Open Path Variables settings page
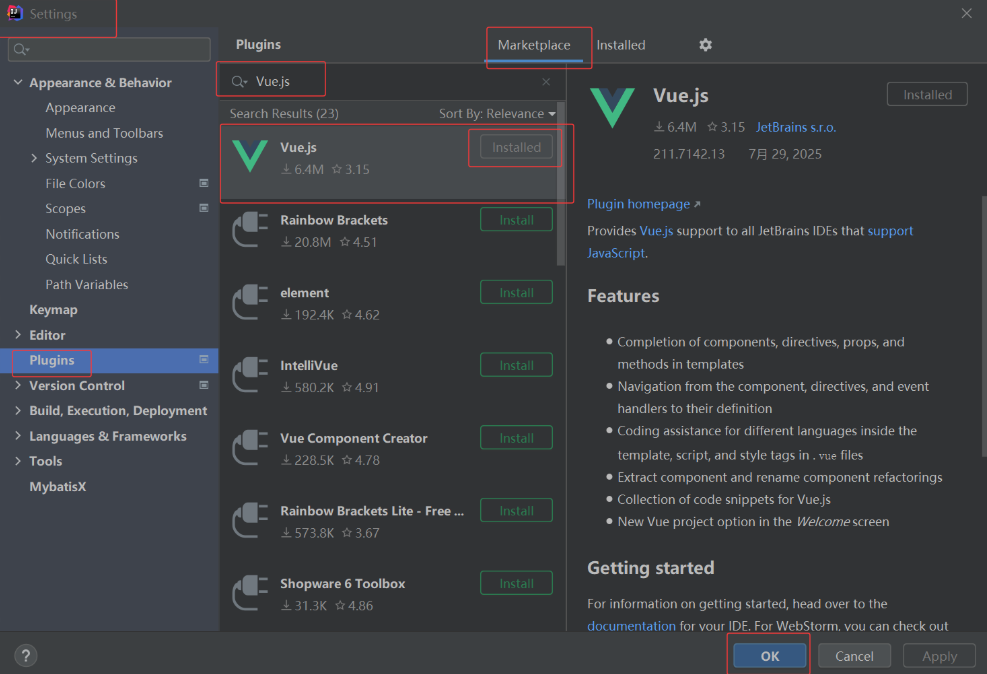The height and width of the screenshot is (674, 987). [x=87, y=284]
